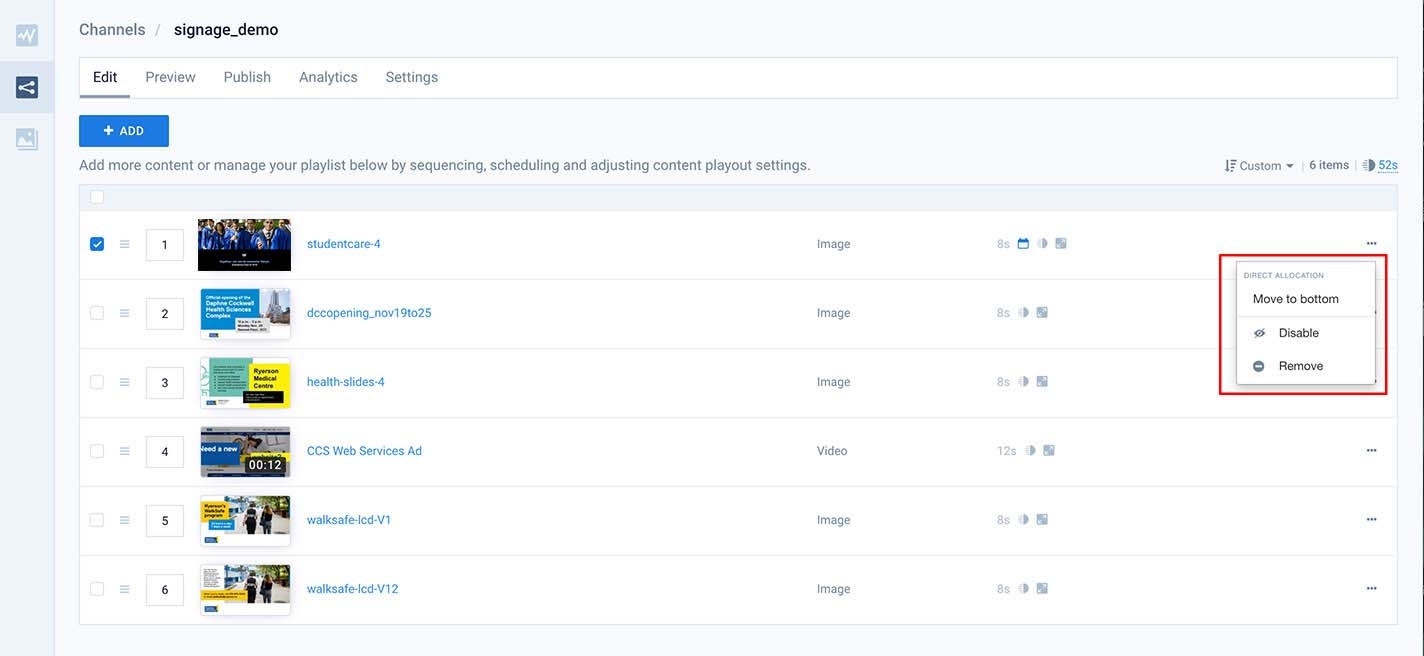Viewport: 1424px width, 656px height.
Task: Open the activity monitor sidebar icon
Action: click(27, 35)
